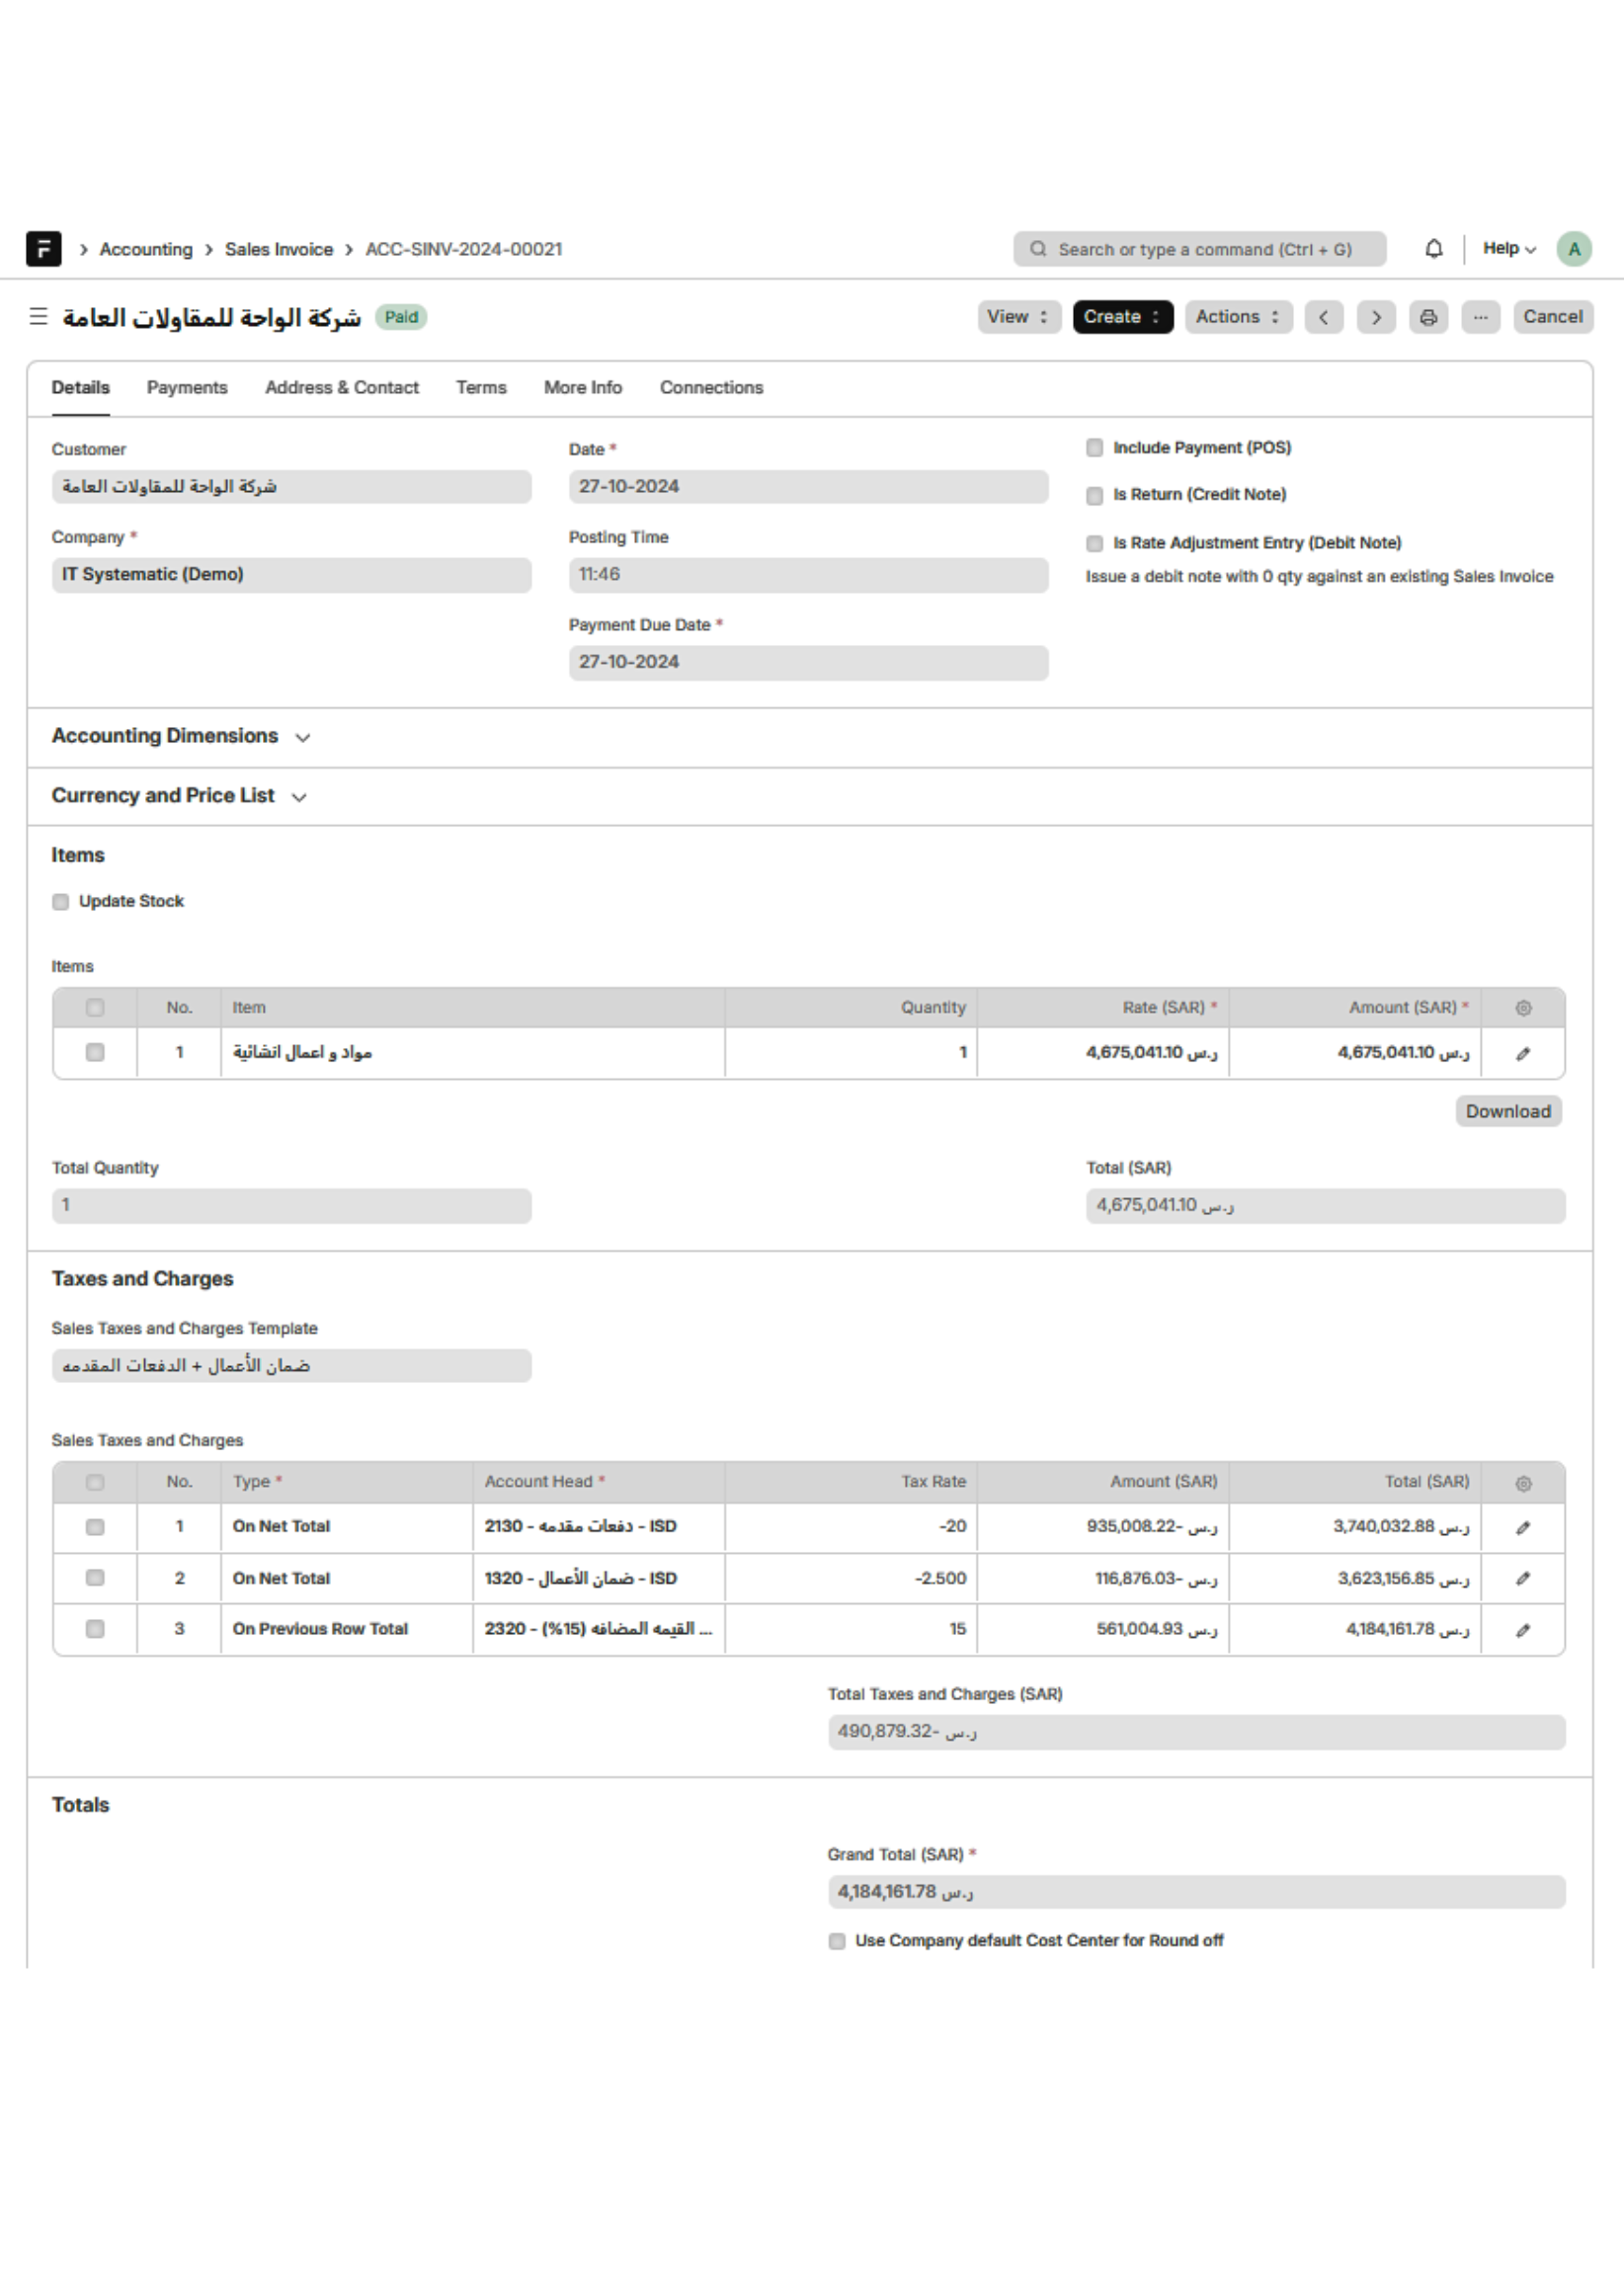Toggle the sidebar hamburger menu icon

38,316
